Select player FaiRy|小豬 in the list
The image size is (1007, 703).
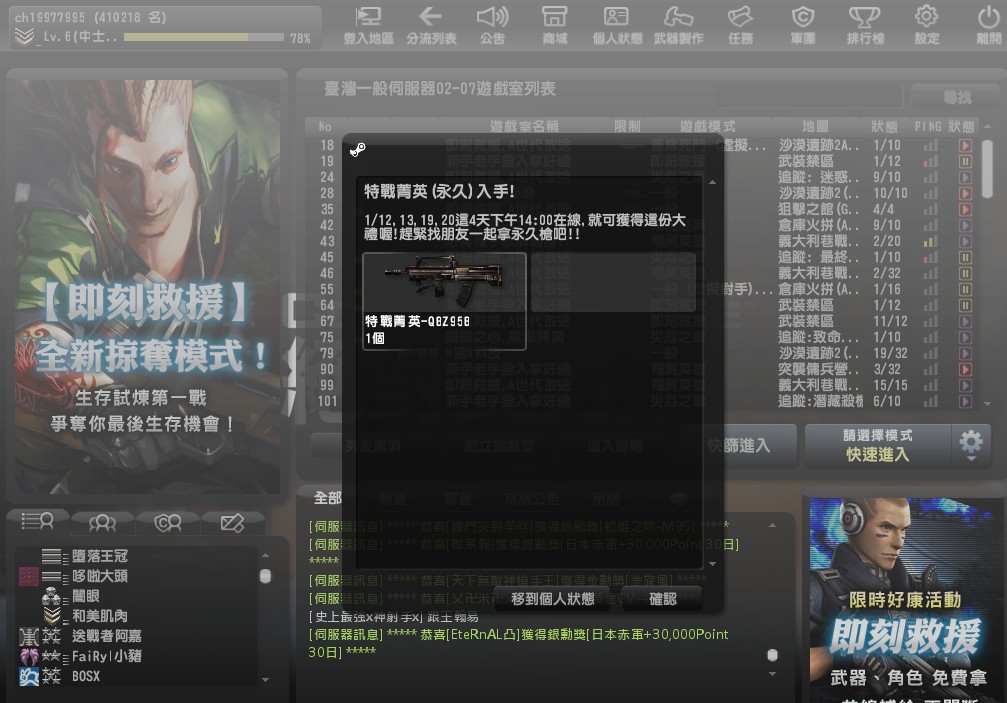coord(107,656)
